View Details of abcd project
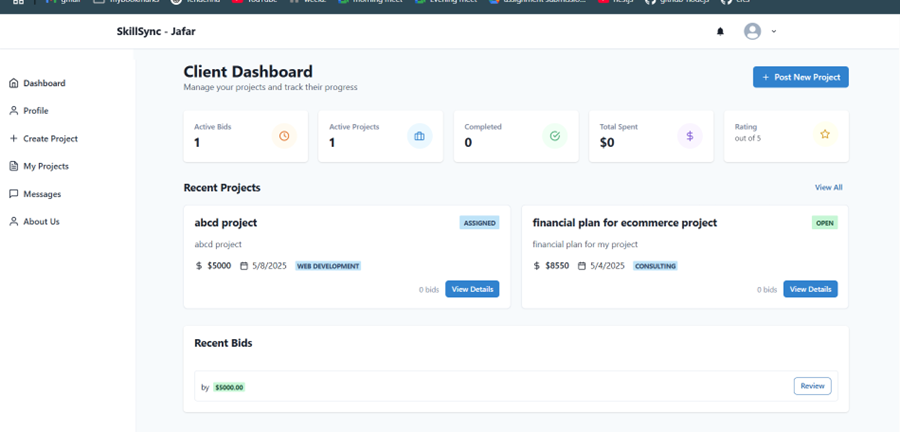Image resolution: width=900 pixels, height=432 pixels. pos(472,289)
